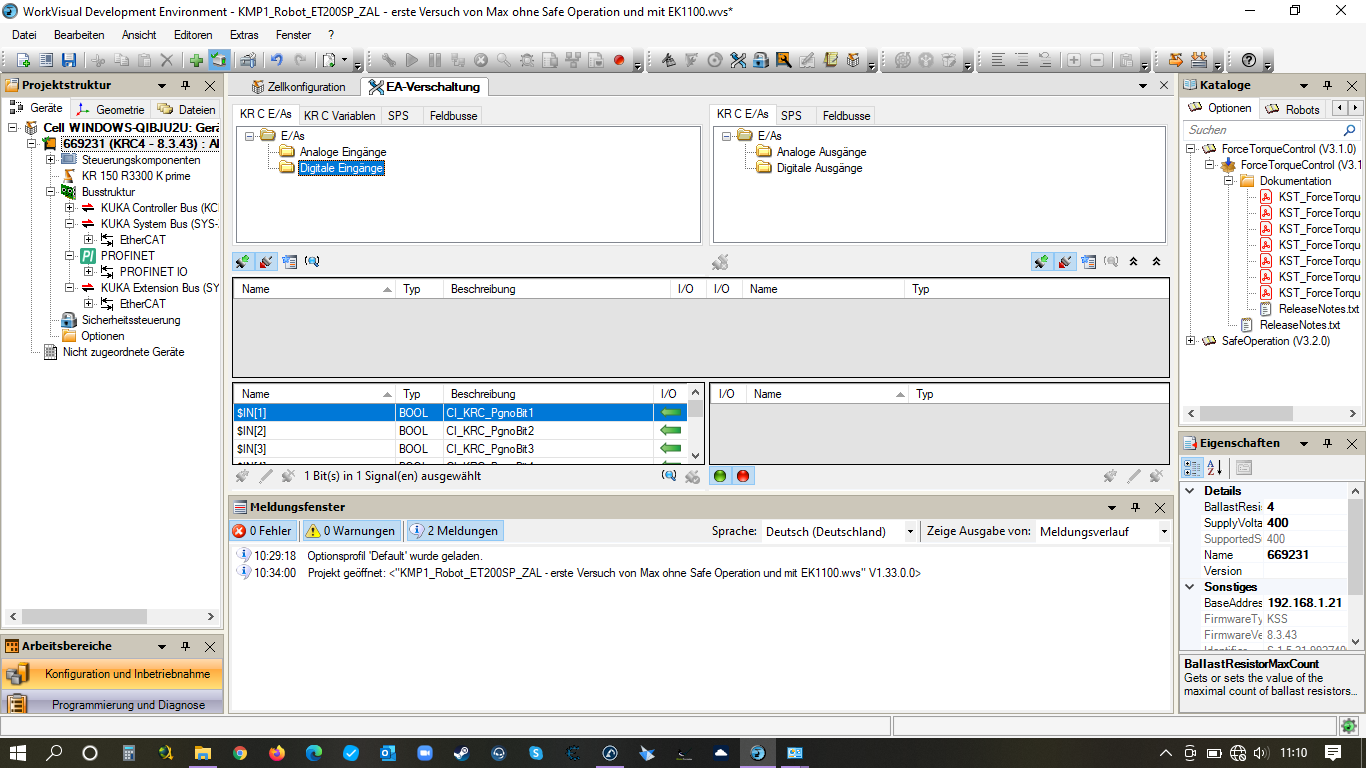
Task: Toggle the 0 Fehler filter button
Action: pyautogui.click(x=264, y=532)
